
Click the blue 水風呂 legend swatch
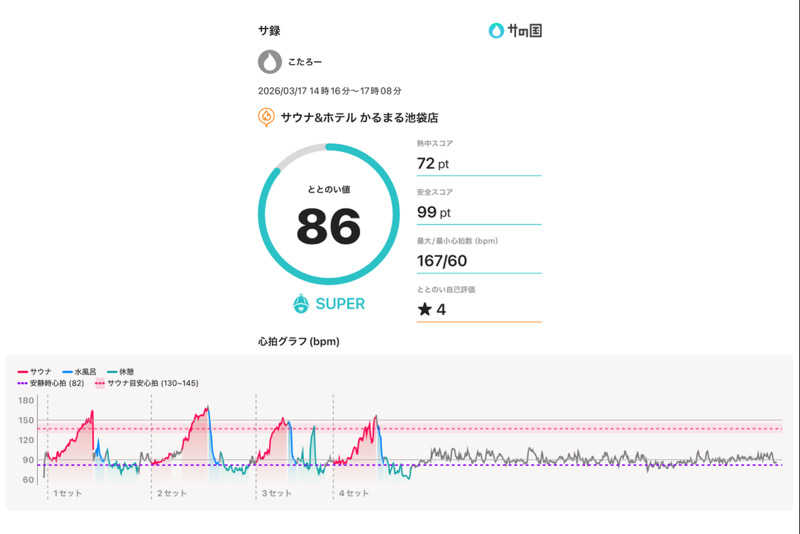point(67,372)
